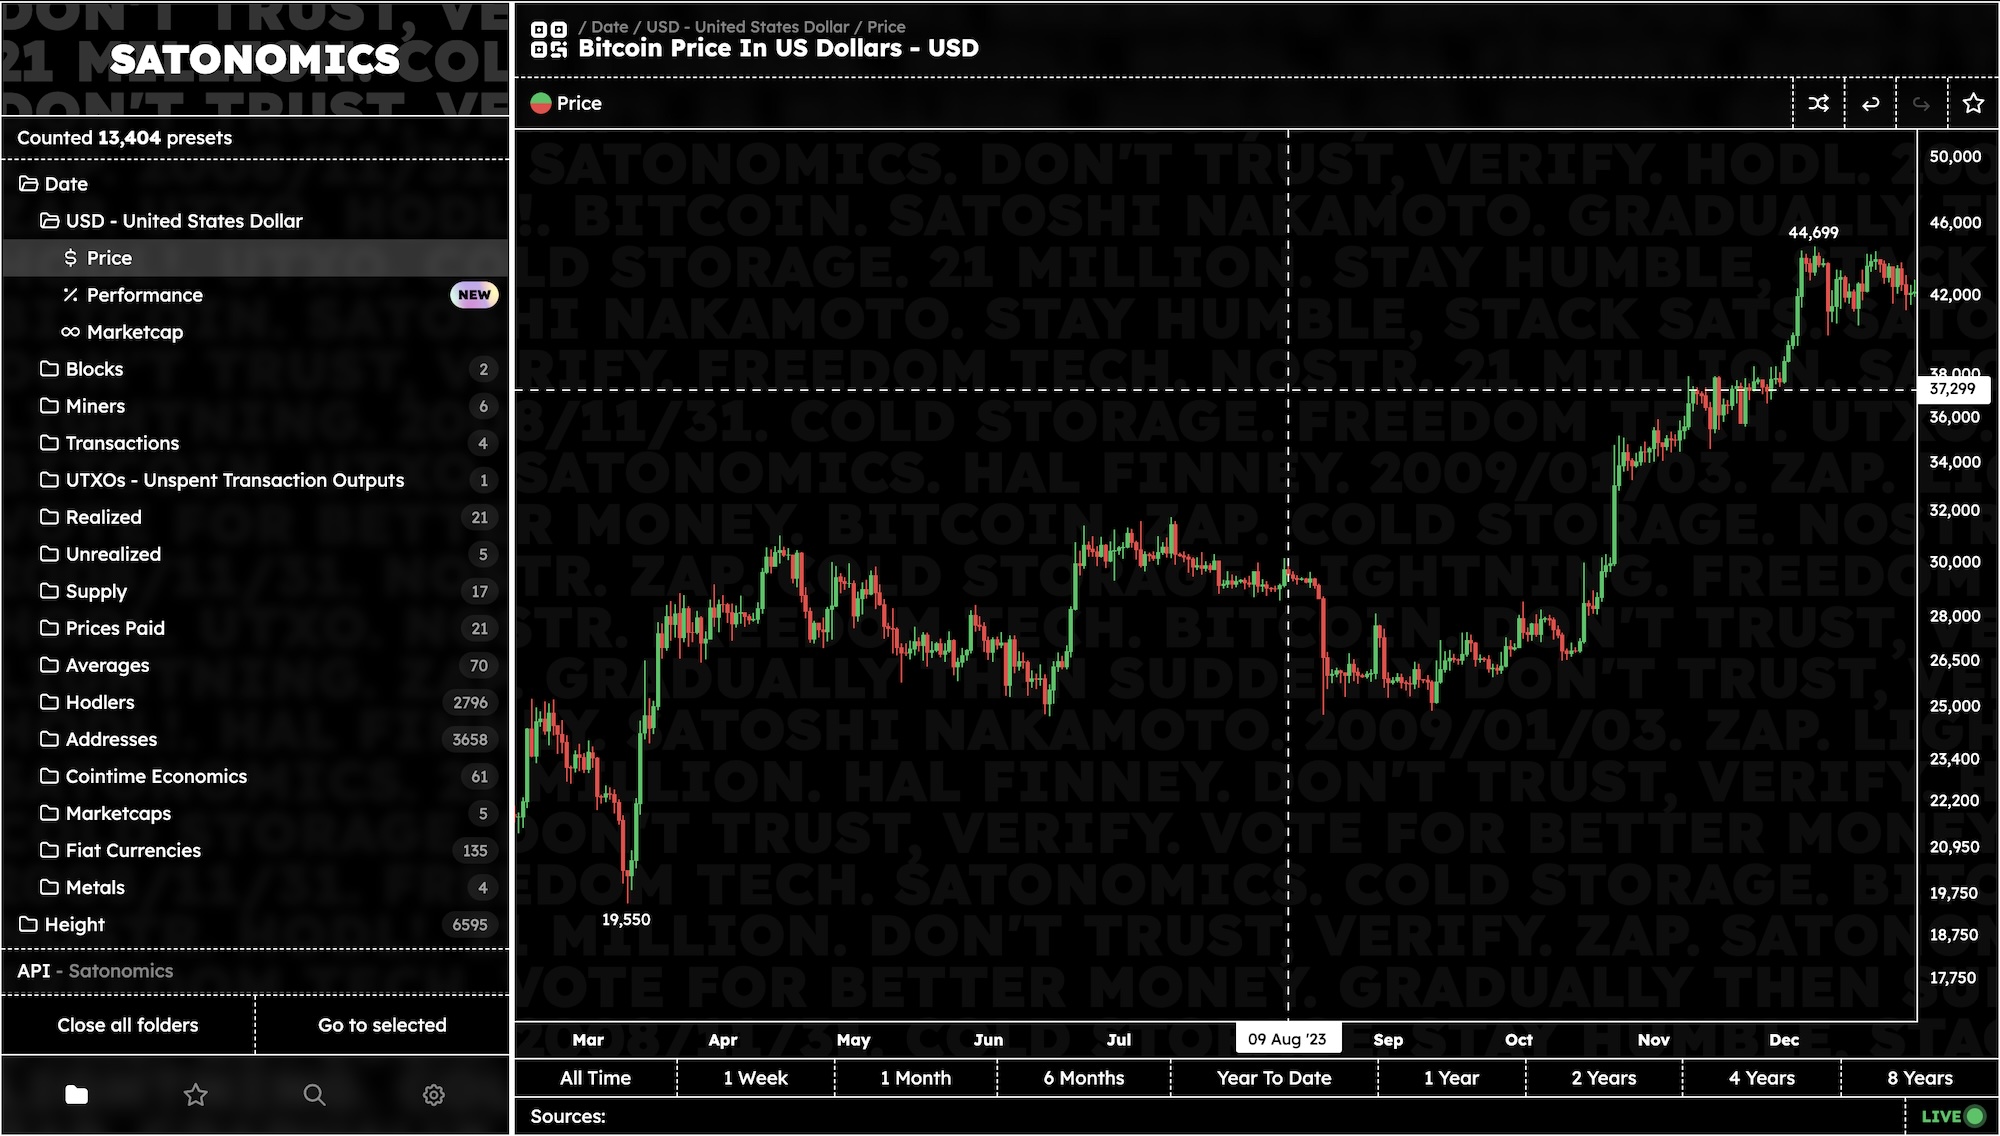The image size is (2000, 1136).
Task: Click the Mar label on time axis
Action: click(588, 1040)
